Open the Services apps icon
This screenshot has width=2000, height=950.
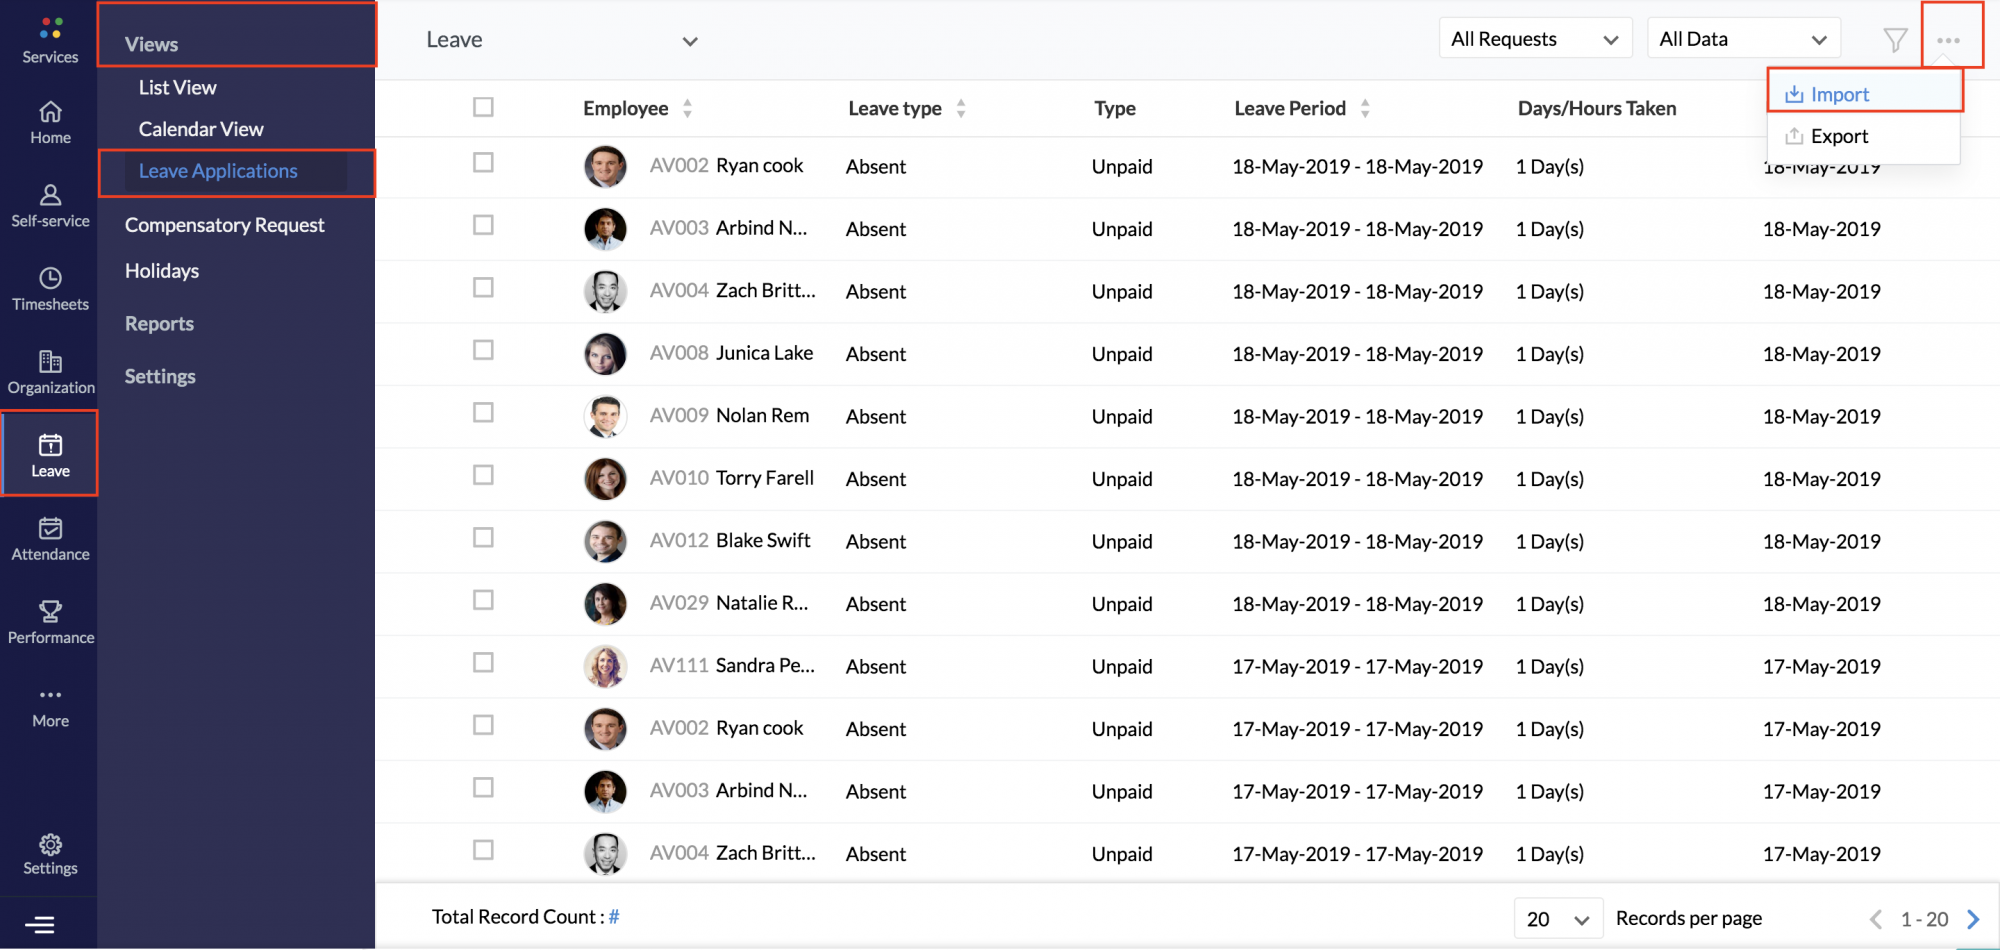50,28
